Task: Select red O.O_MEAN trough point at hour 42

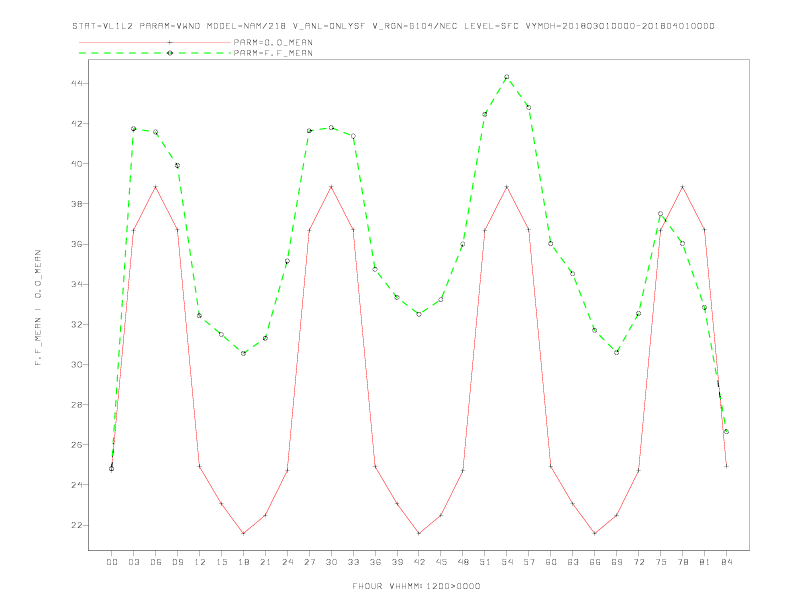Action: pyautogui.click(x=419, y=533)
